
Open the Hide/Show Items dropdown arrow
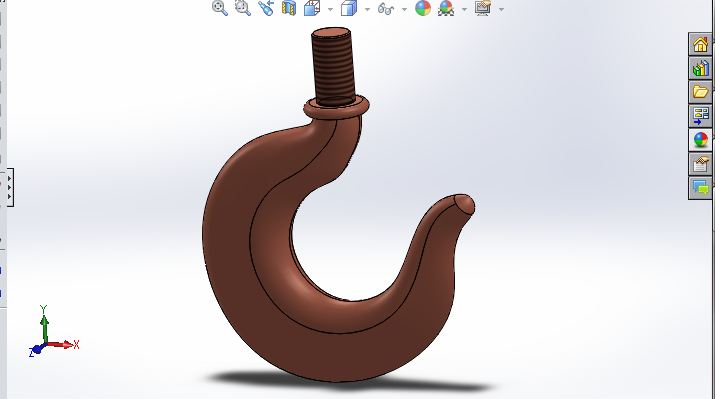point(404,9)
